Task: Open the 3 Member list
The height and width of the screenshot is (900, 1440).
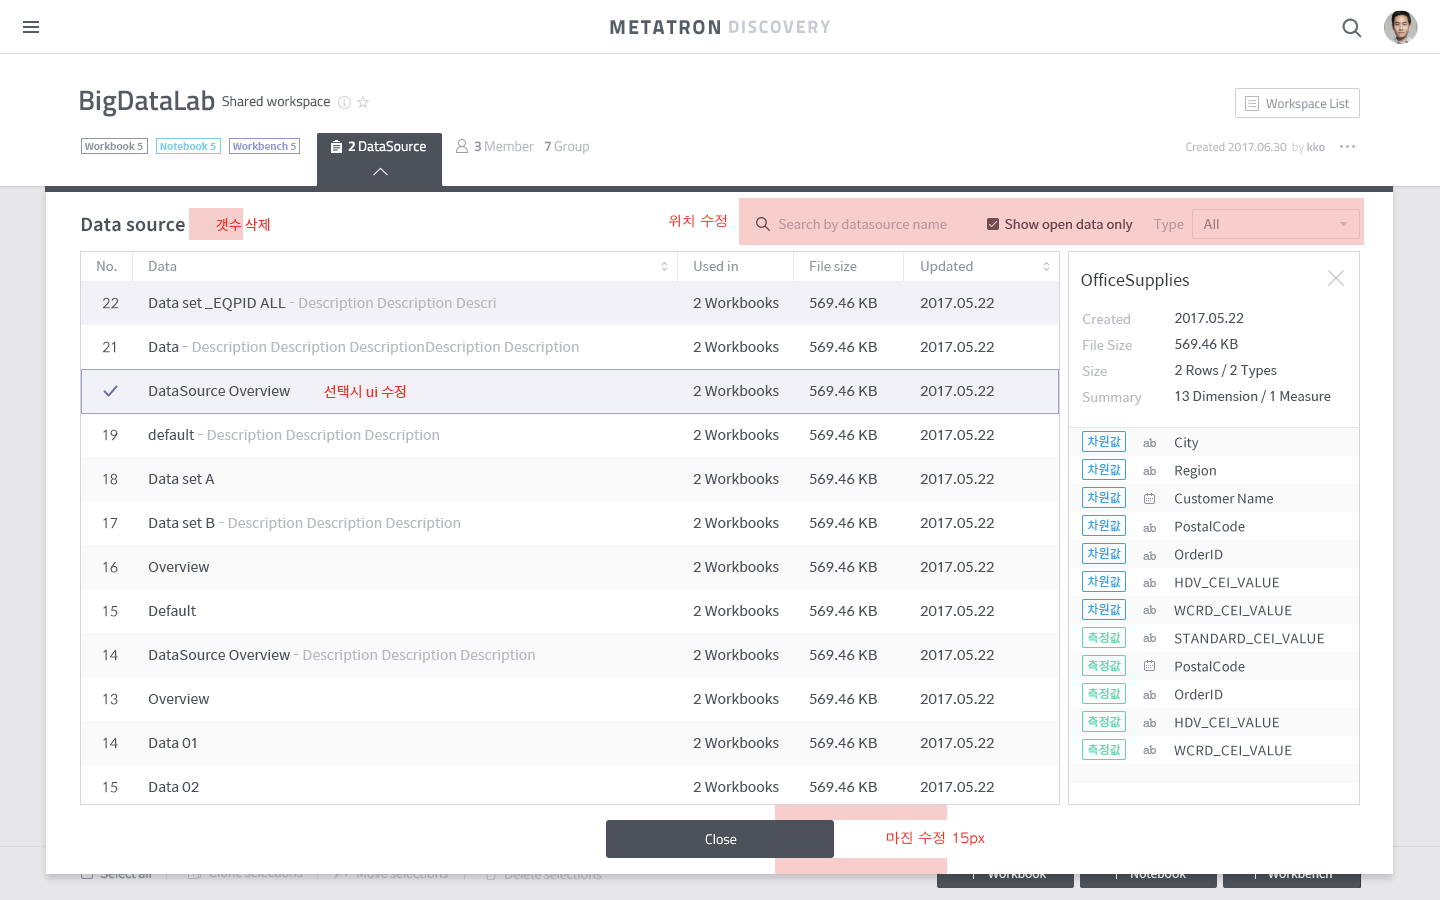Action: (x=494, y=146)
